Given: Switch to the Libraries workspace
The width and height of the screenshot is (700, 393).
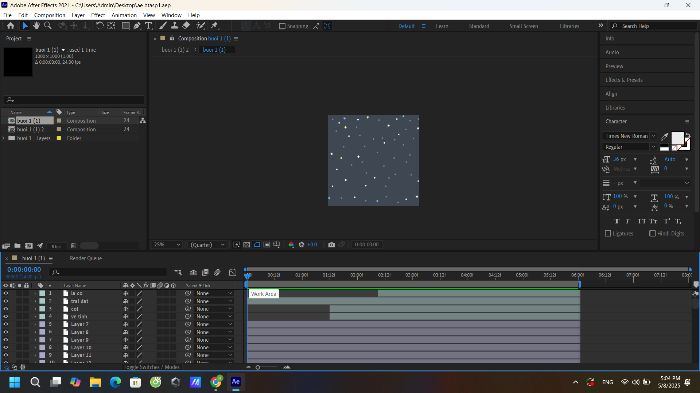Looking at the screenshot, I should (570, 26).
